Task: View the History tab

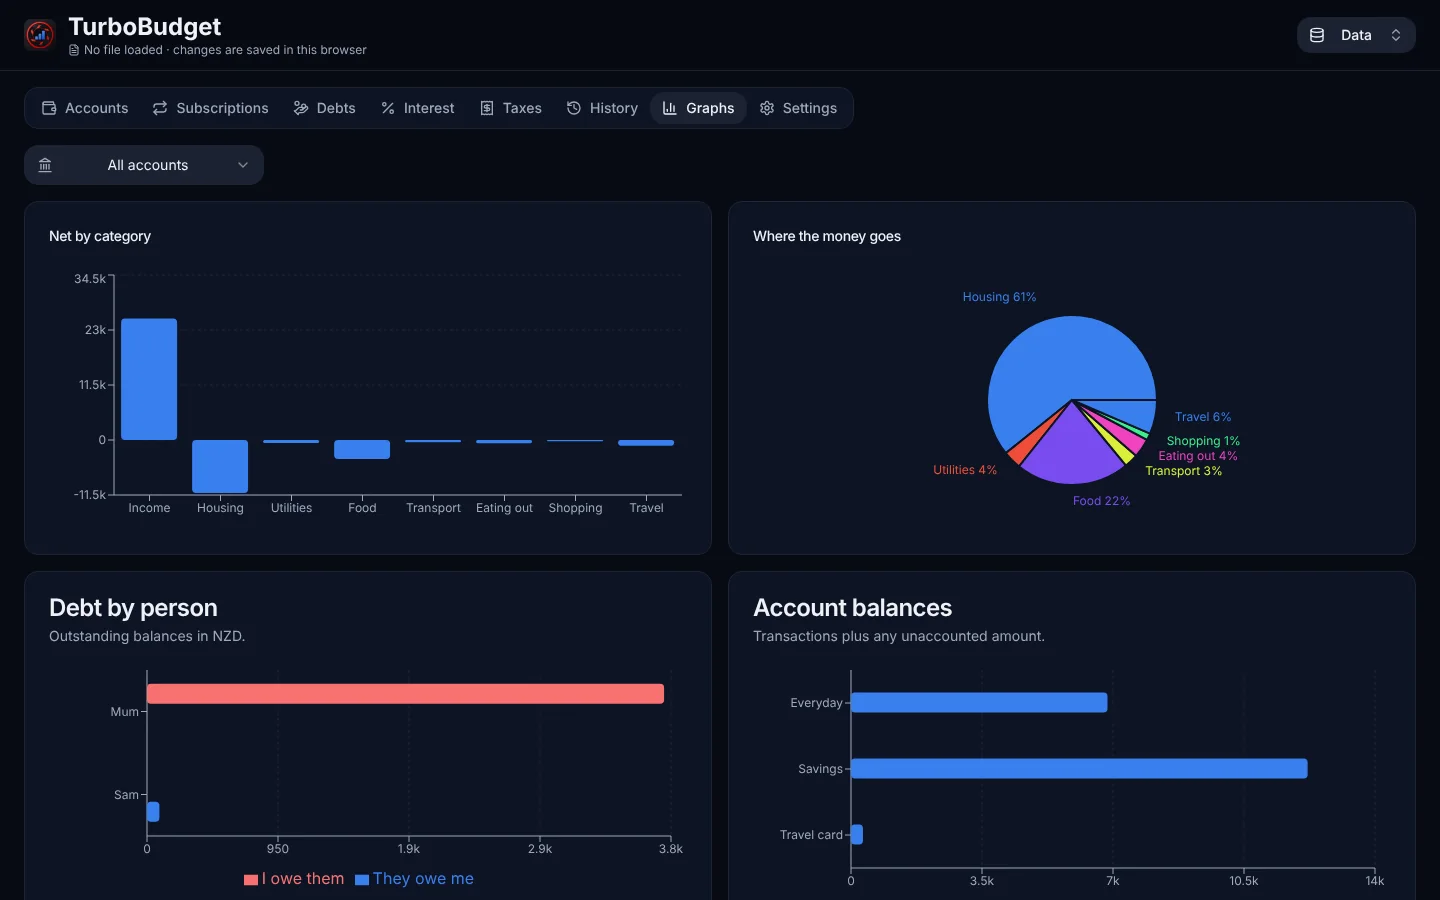Action: point(602,108)
